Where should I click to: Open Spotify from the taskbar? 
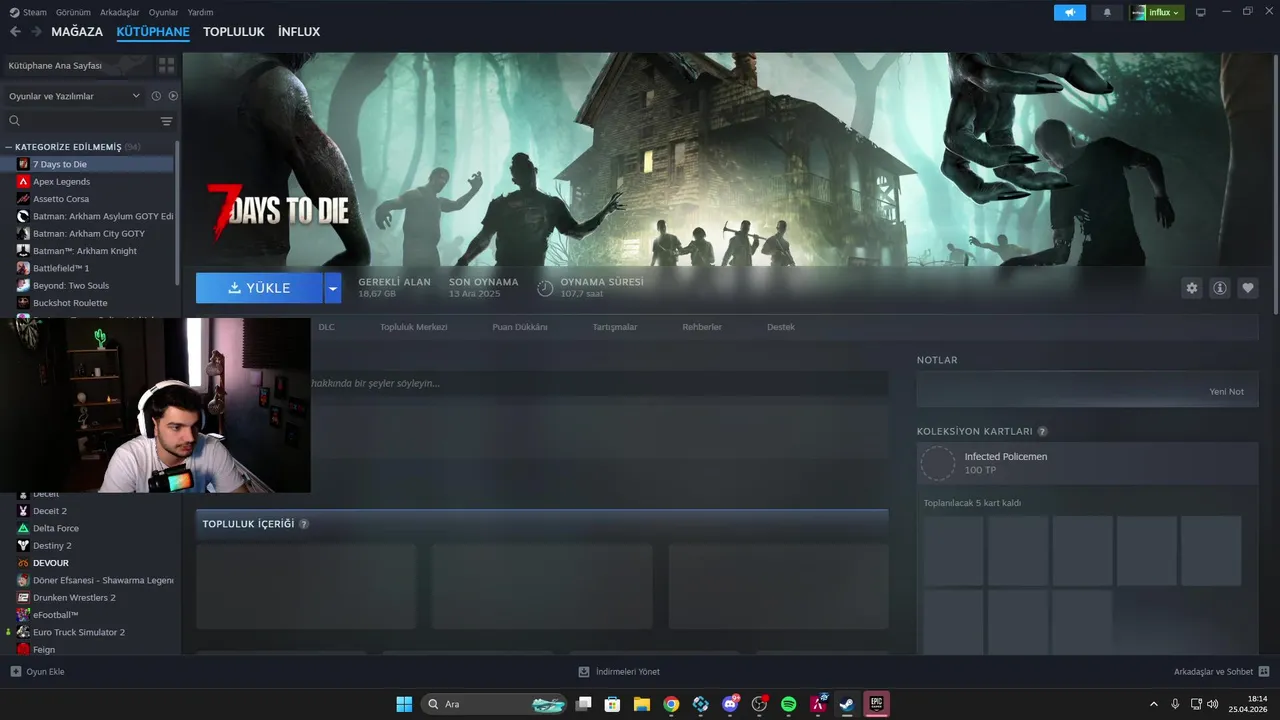coord(788,704)
